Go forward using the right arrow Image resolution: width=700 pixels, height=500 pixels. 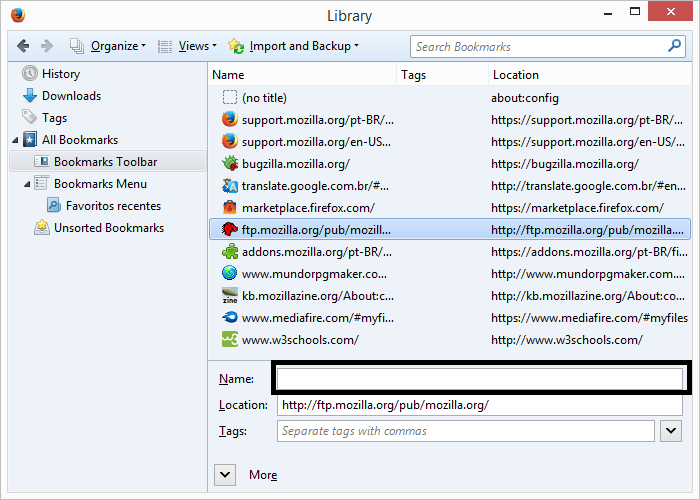46,46
